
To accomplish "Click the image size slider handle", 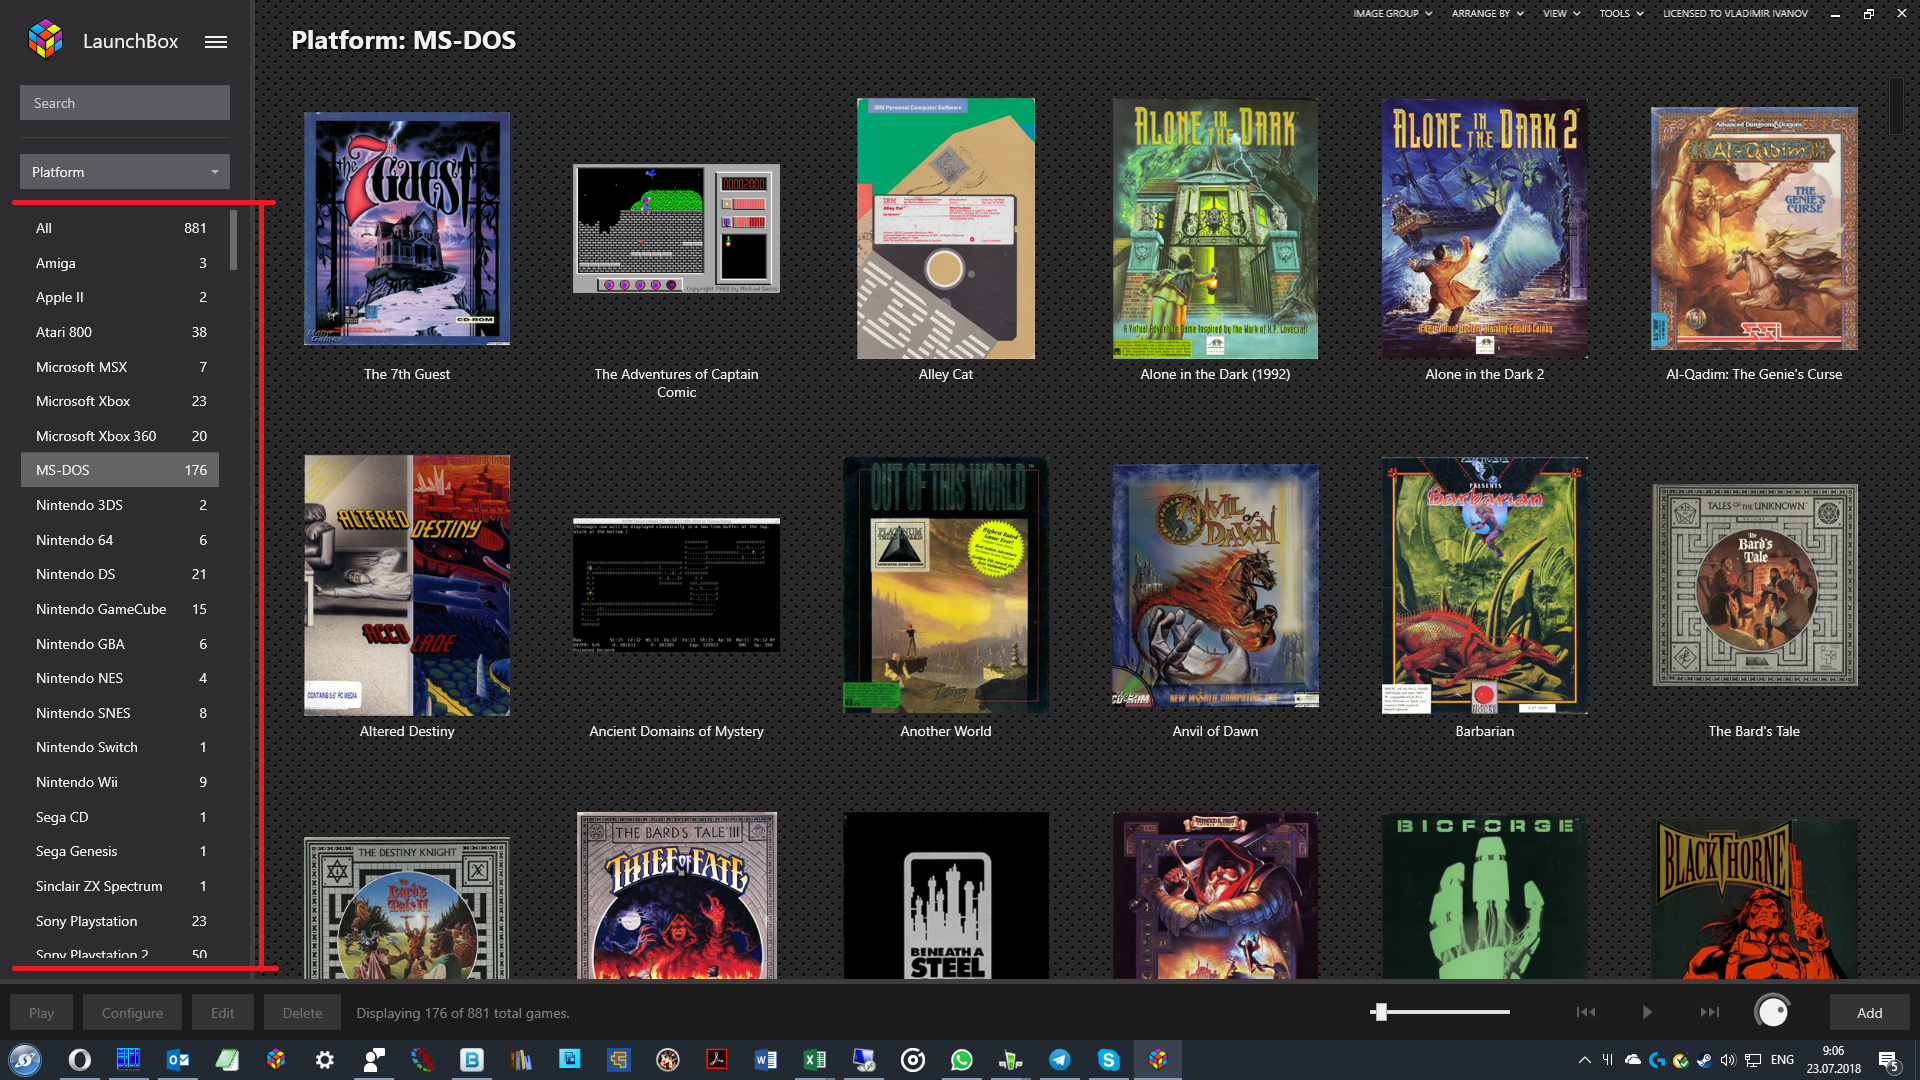I will 1381,1012.
